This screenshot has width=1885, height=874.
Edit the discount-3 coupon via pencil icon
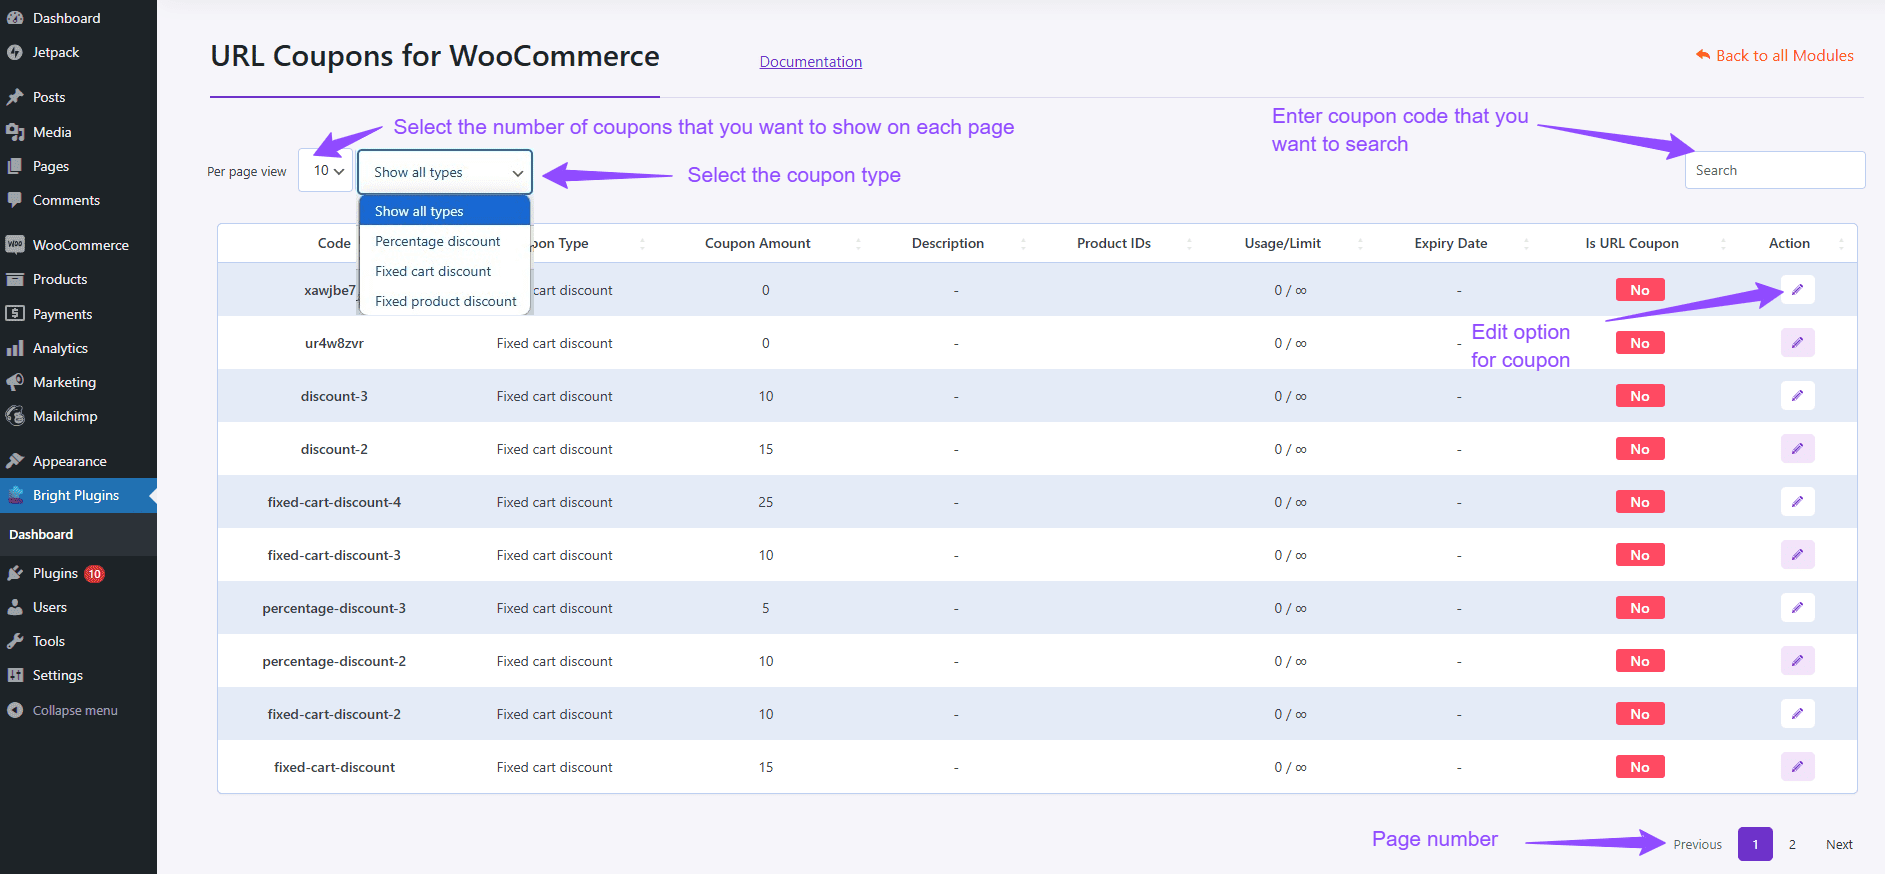(x=1797, y=396)
